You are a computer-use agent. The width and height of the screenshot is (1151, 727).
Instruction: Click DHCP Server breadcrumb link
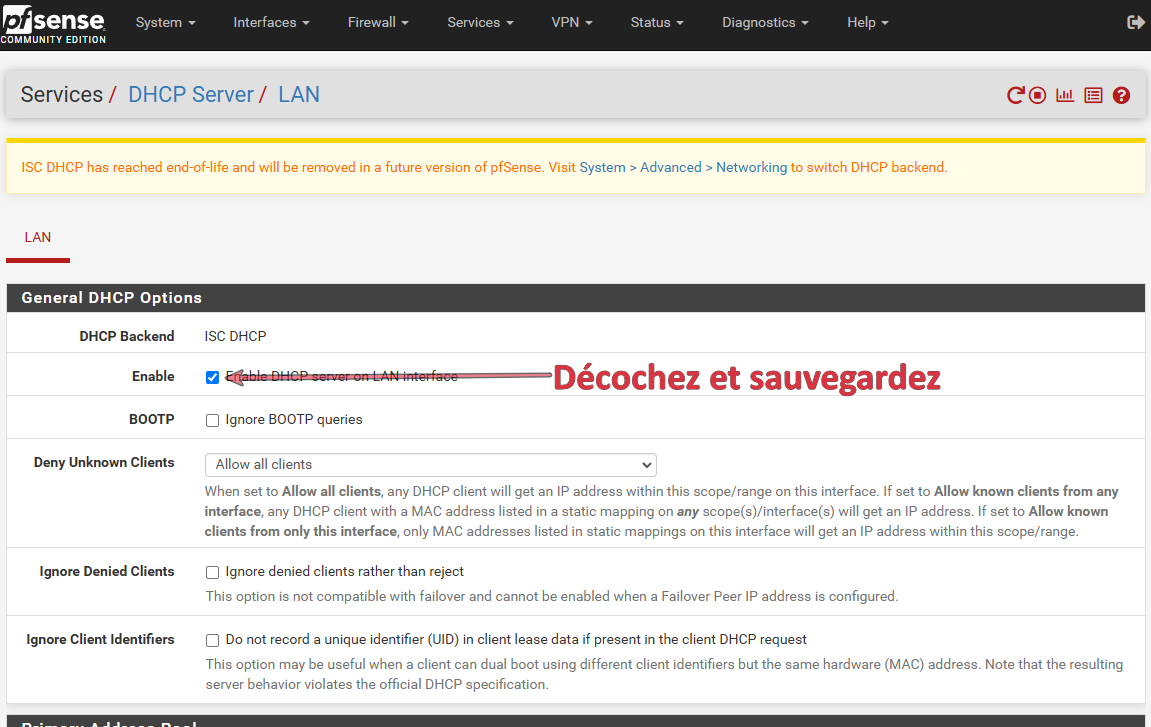(191, 94)
